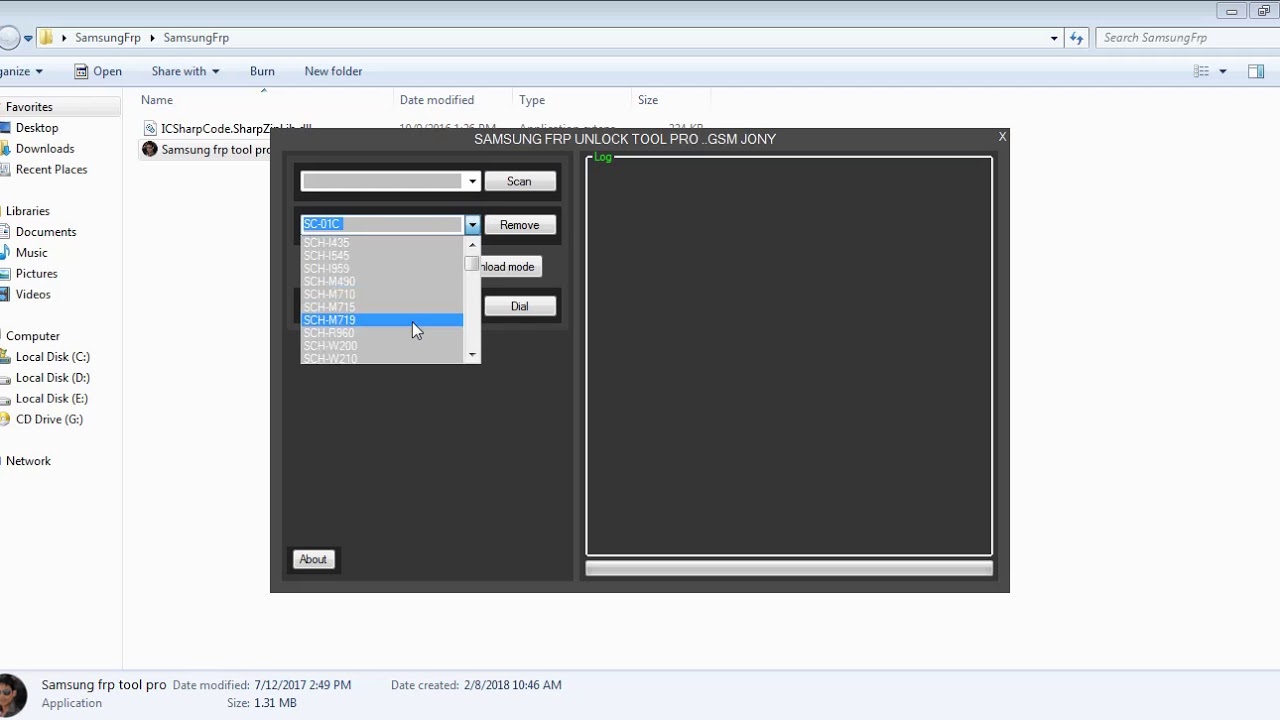1280x720 pixels.
Task: Toggle the preview pane icon
Action: [x=1256, y=71]
